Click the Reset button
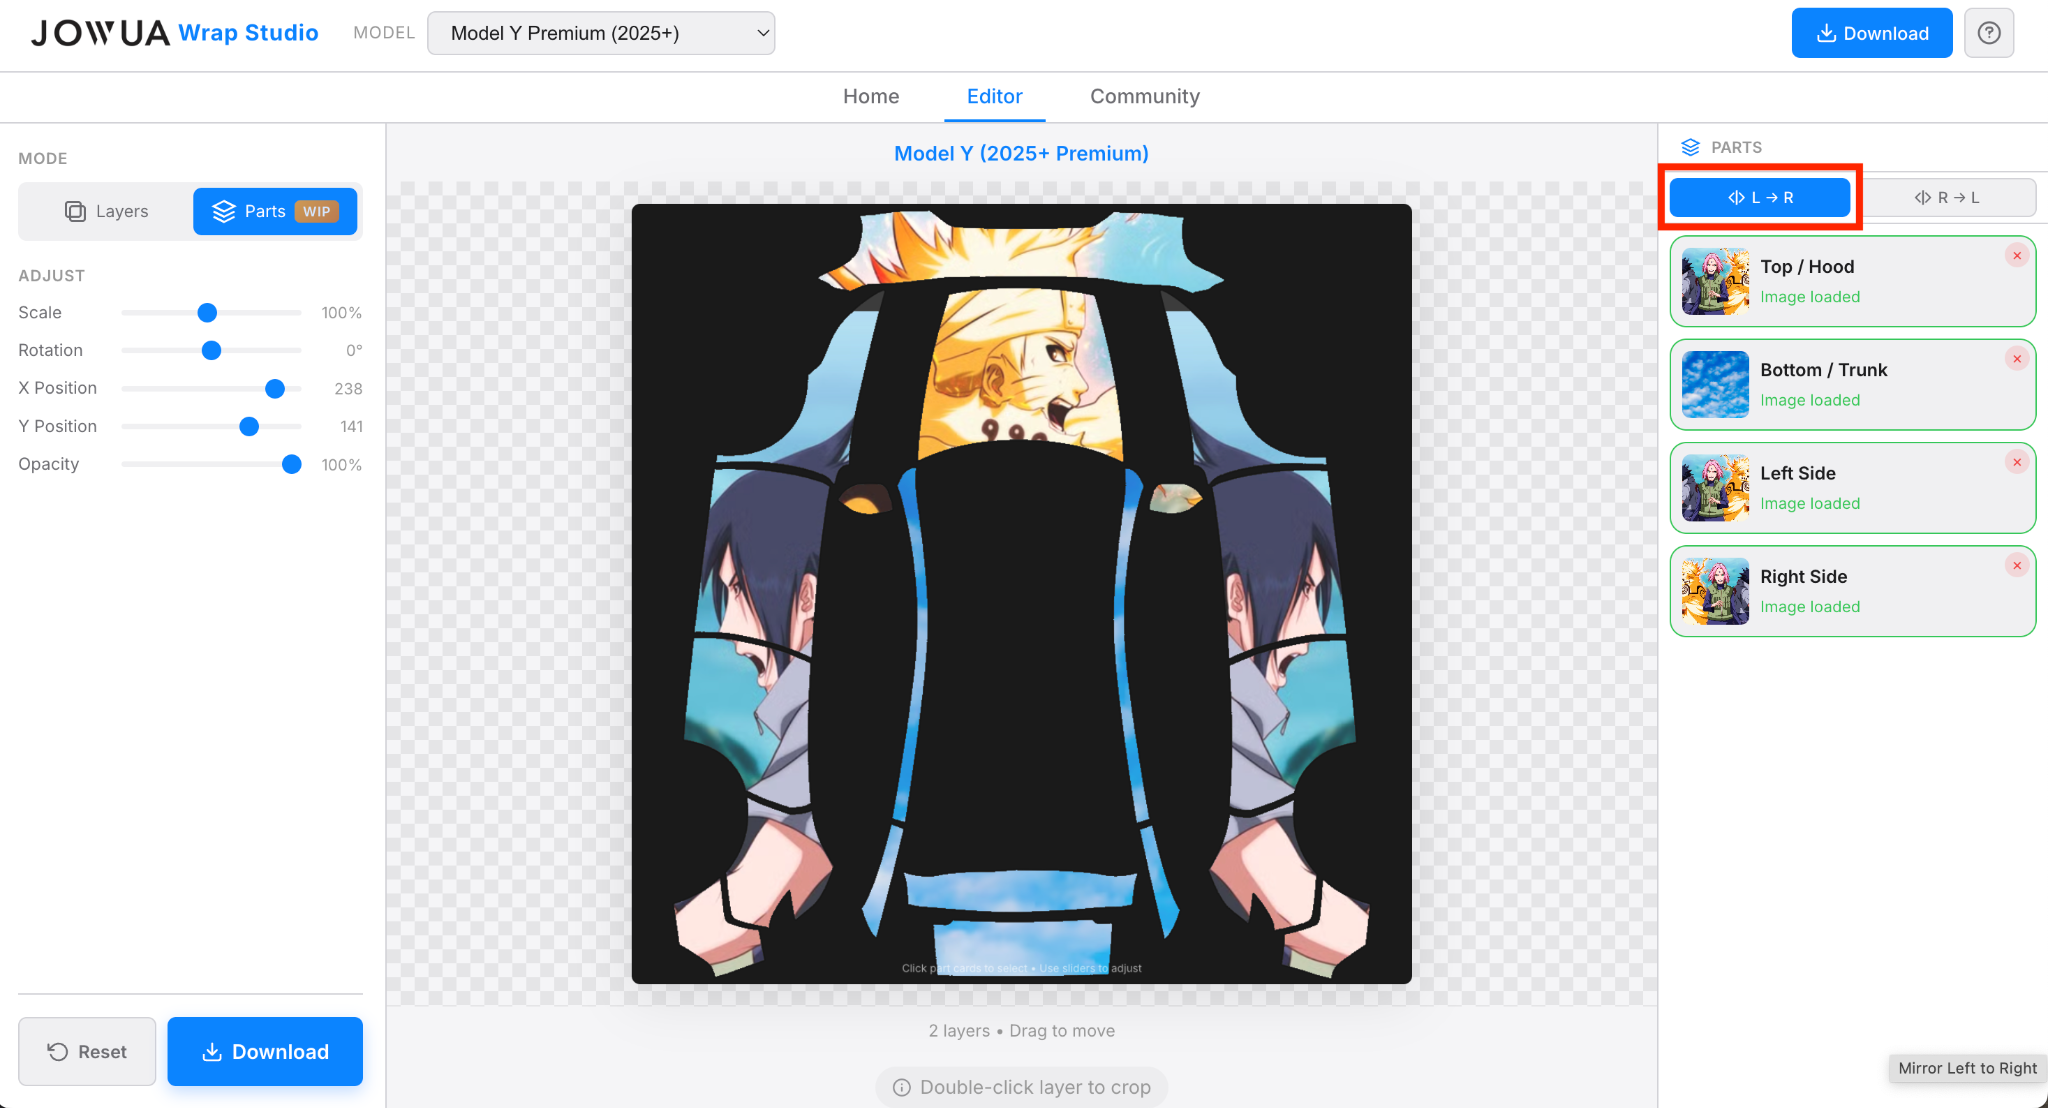2048x1108 pixels. coord(87,1052)
